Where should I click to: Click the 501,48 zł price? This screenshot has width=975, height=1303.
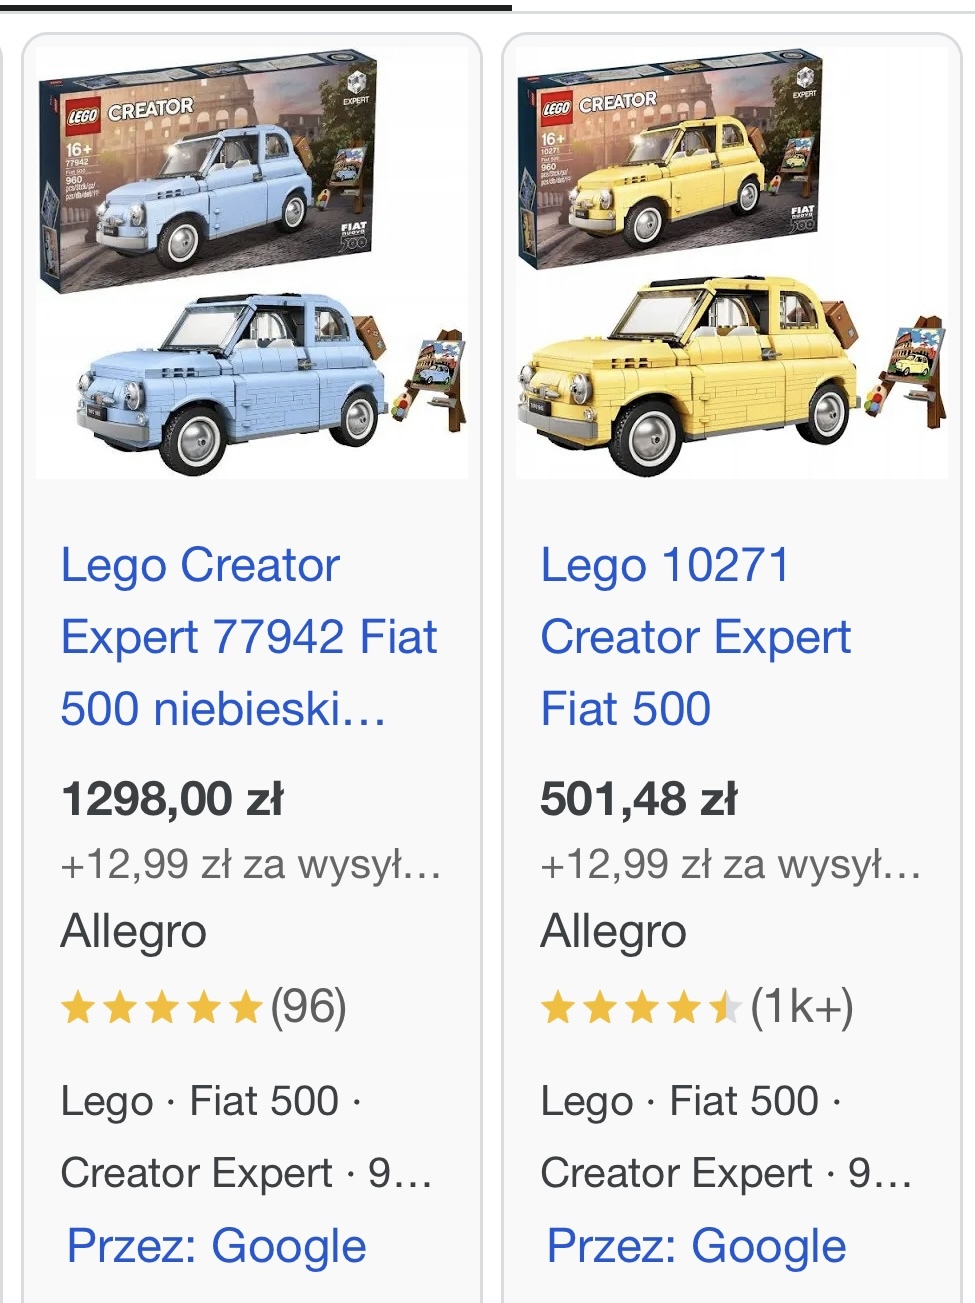click(x=639, y=799)
